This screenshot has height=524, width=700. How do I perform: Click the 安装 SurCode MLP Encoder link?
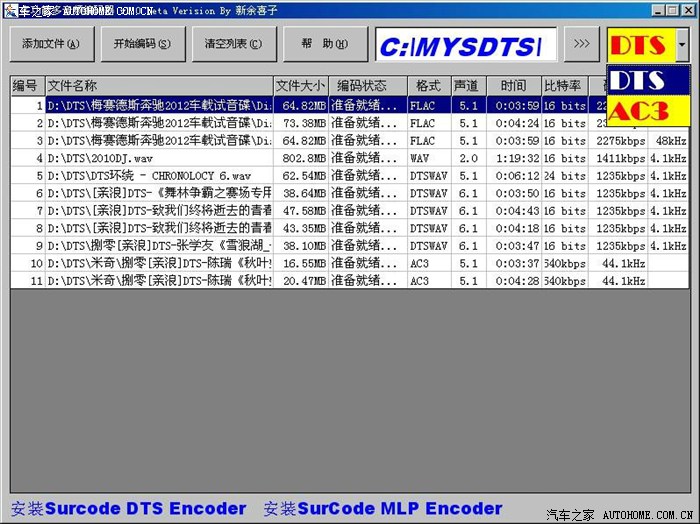383,508
